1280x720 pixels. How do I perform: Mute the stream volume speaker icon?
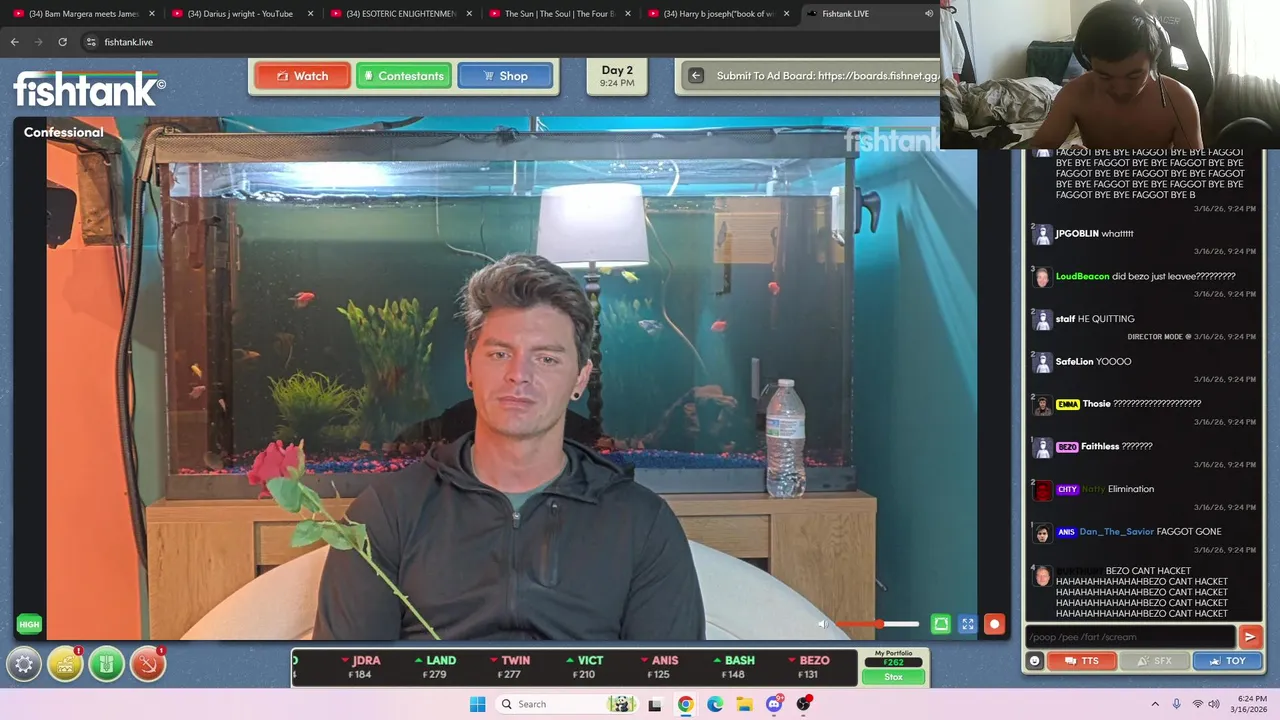tap(822, 624)
